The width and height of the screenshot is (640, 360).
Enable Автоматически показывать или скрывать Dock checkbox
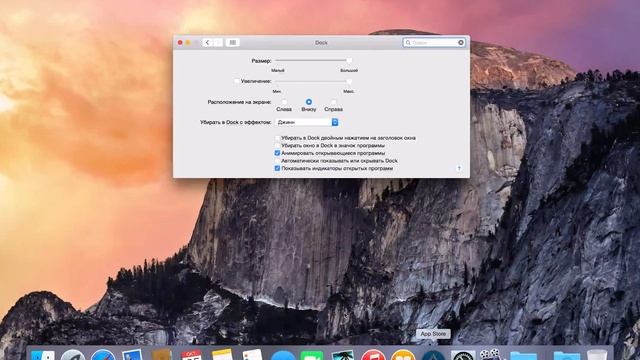pyautogui.click(x=277, y=161)
